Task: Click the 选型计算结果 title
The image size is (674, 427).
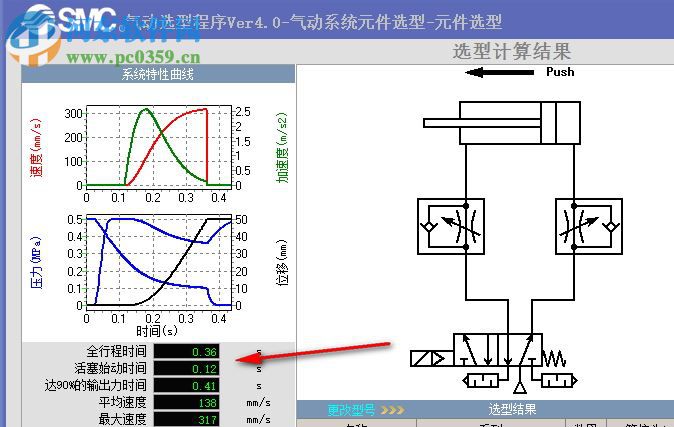Action: [x=512, y=51]
